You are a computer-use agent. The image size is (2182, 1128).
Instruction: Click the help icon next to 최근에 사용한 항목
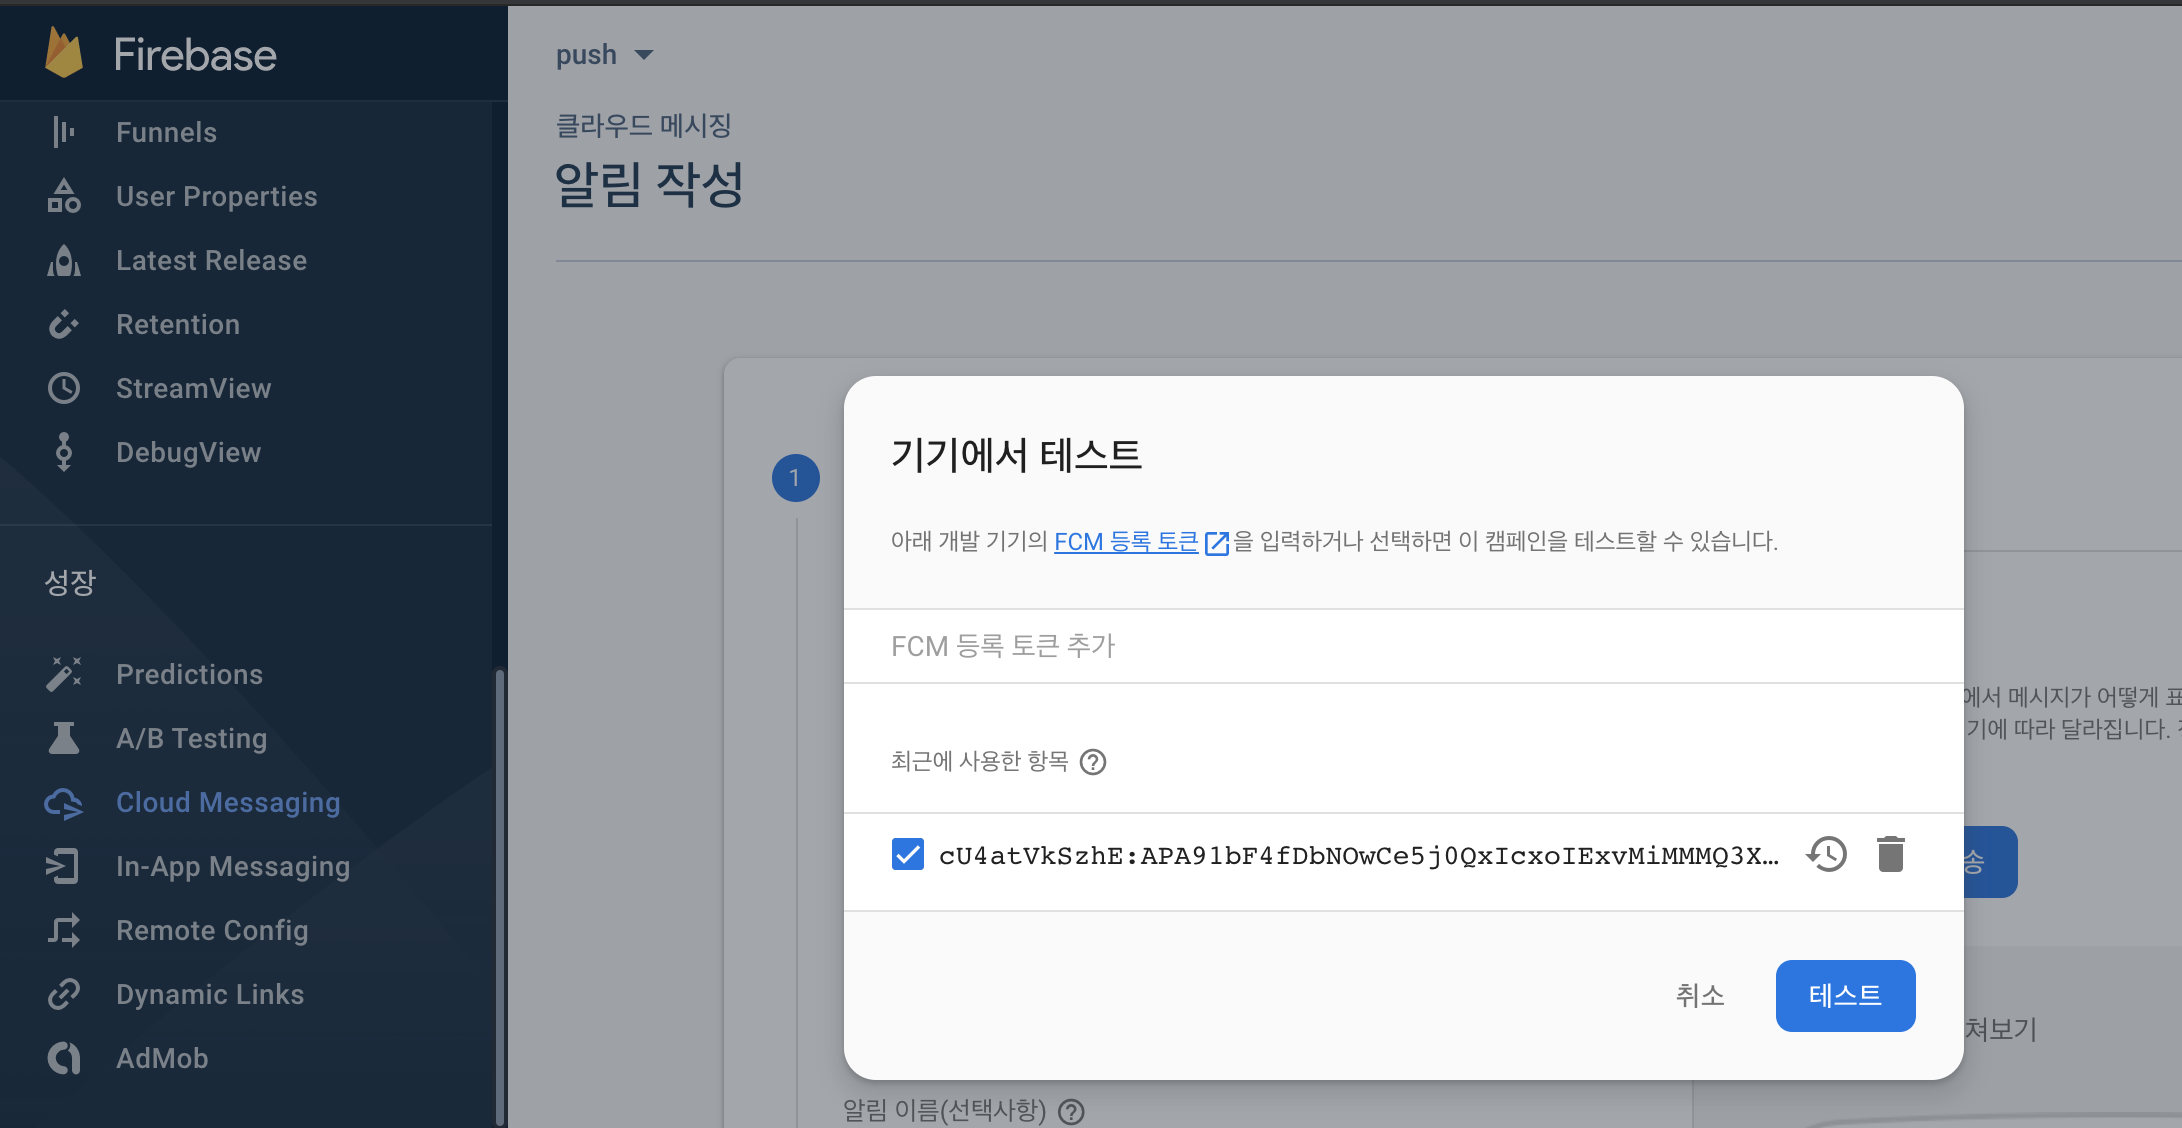click(1093, 762)
